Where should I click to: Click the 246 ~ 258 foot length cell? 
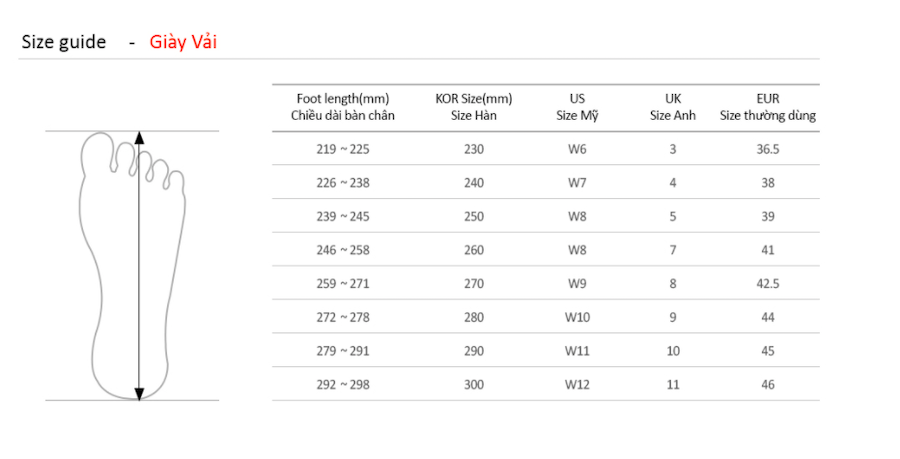click(x=343, y=250)
